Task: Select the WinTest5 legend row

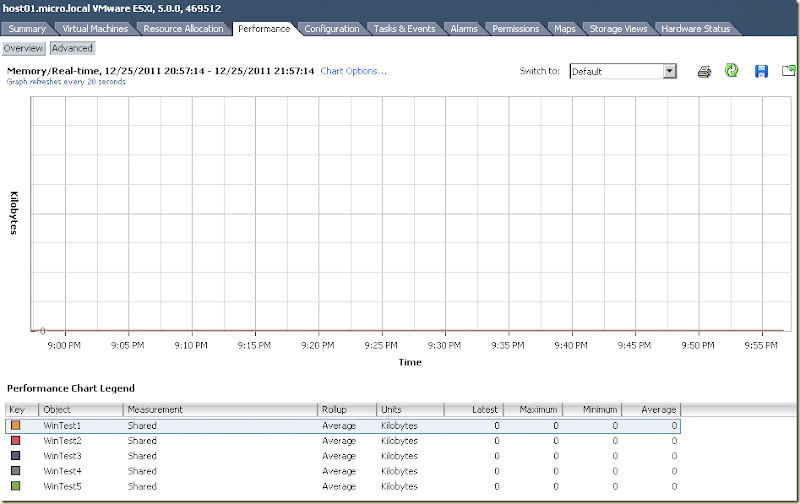Action: (343, 487)
